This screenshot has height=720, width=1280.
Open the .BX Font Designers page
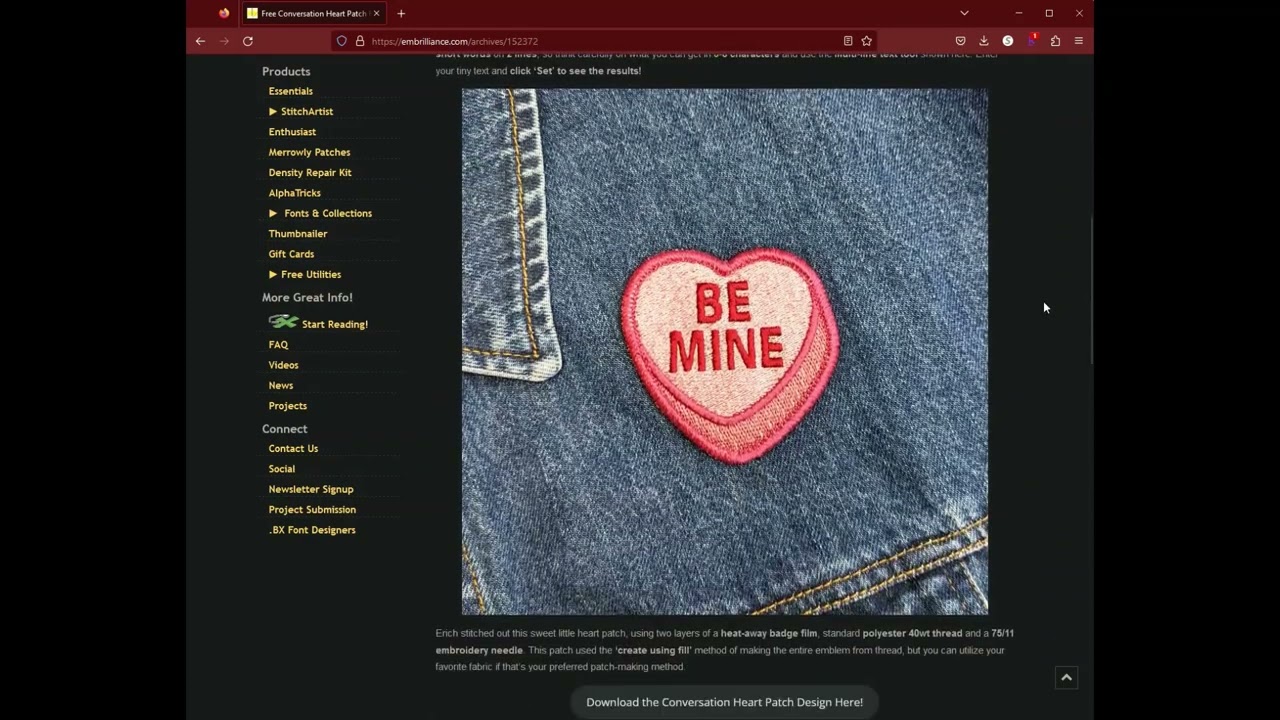(x=312, y=530)
